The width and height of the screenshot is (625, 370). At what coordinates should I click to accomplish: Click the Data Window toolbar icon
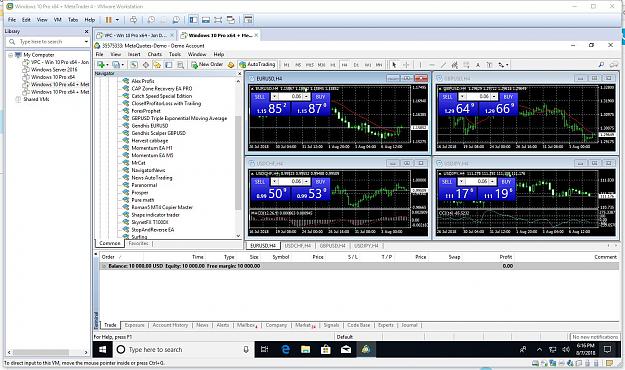(146, 65)
